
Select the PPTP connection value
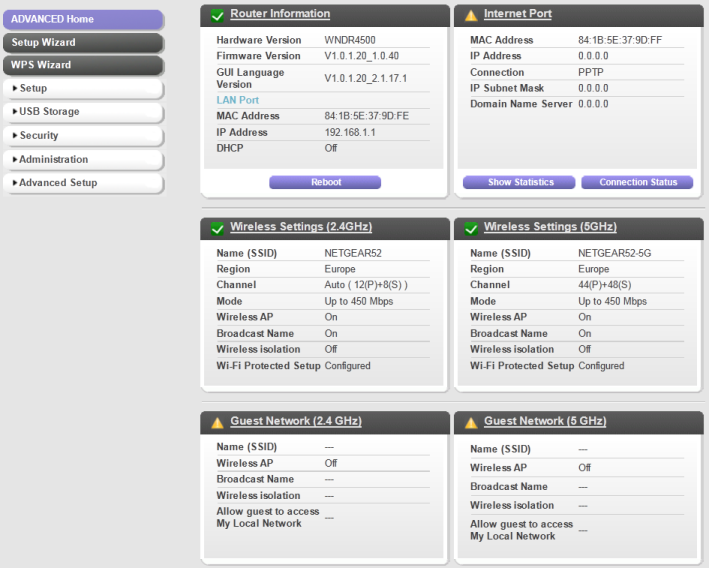[x=591, y=72]
